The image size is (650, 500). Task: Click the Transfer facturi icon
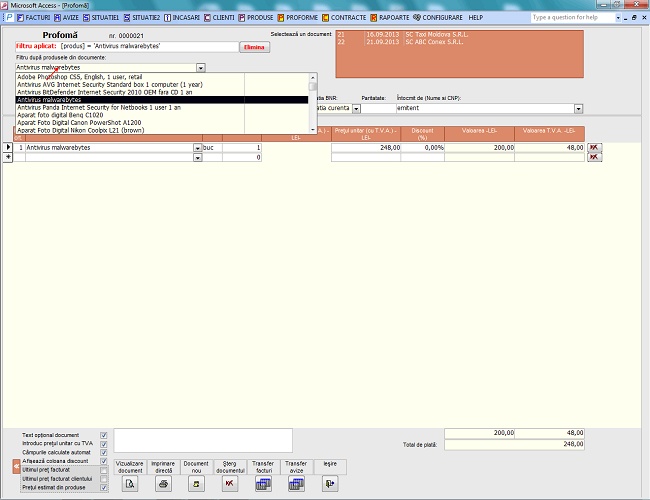(x=263, y=483)
